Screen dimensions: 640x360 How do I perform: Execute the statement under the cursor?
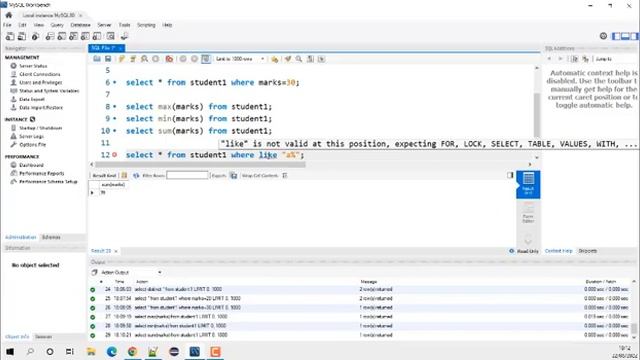tap(133, 59)
